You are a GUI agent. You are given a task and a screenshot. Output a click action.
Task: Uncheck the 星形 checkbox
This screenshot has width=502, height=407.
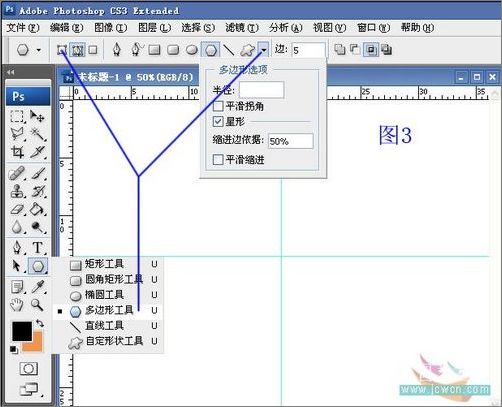click(x=218, y=121)
